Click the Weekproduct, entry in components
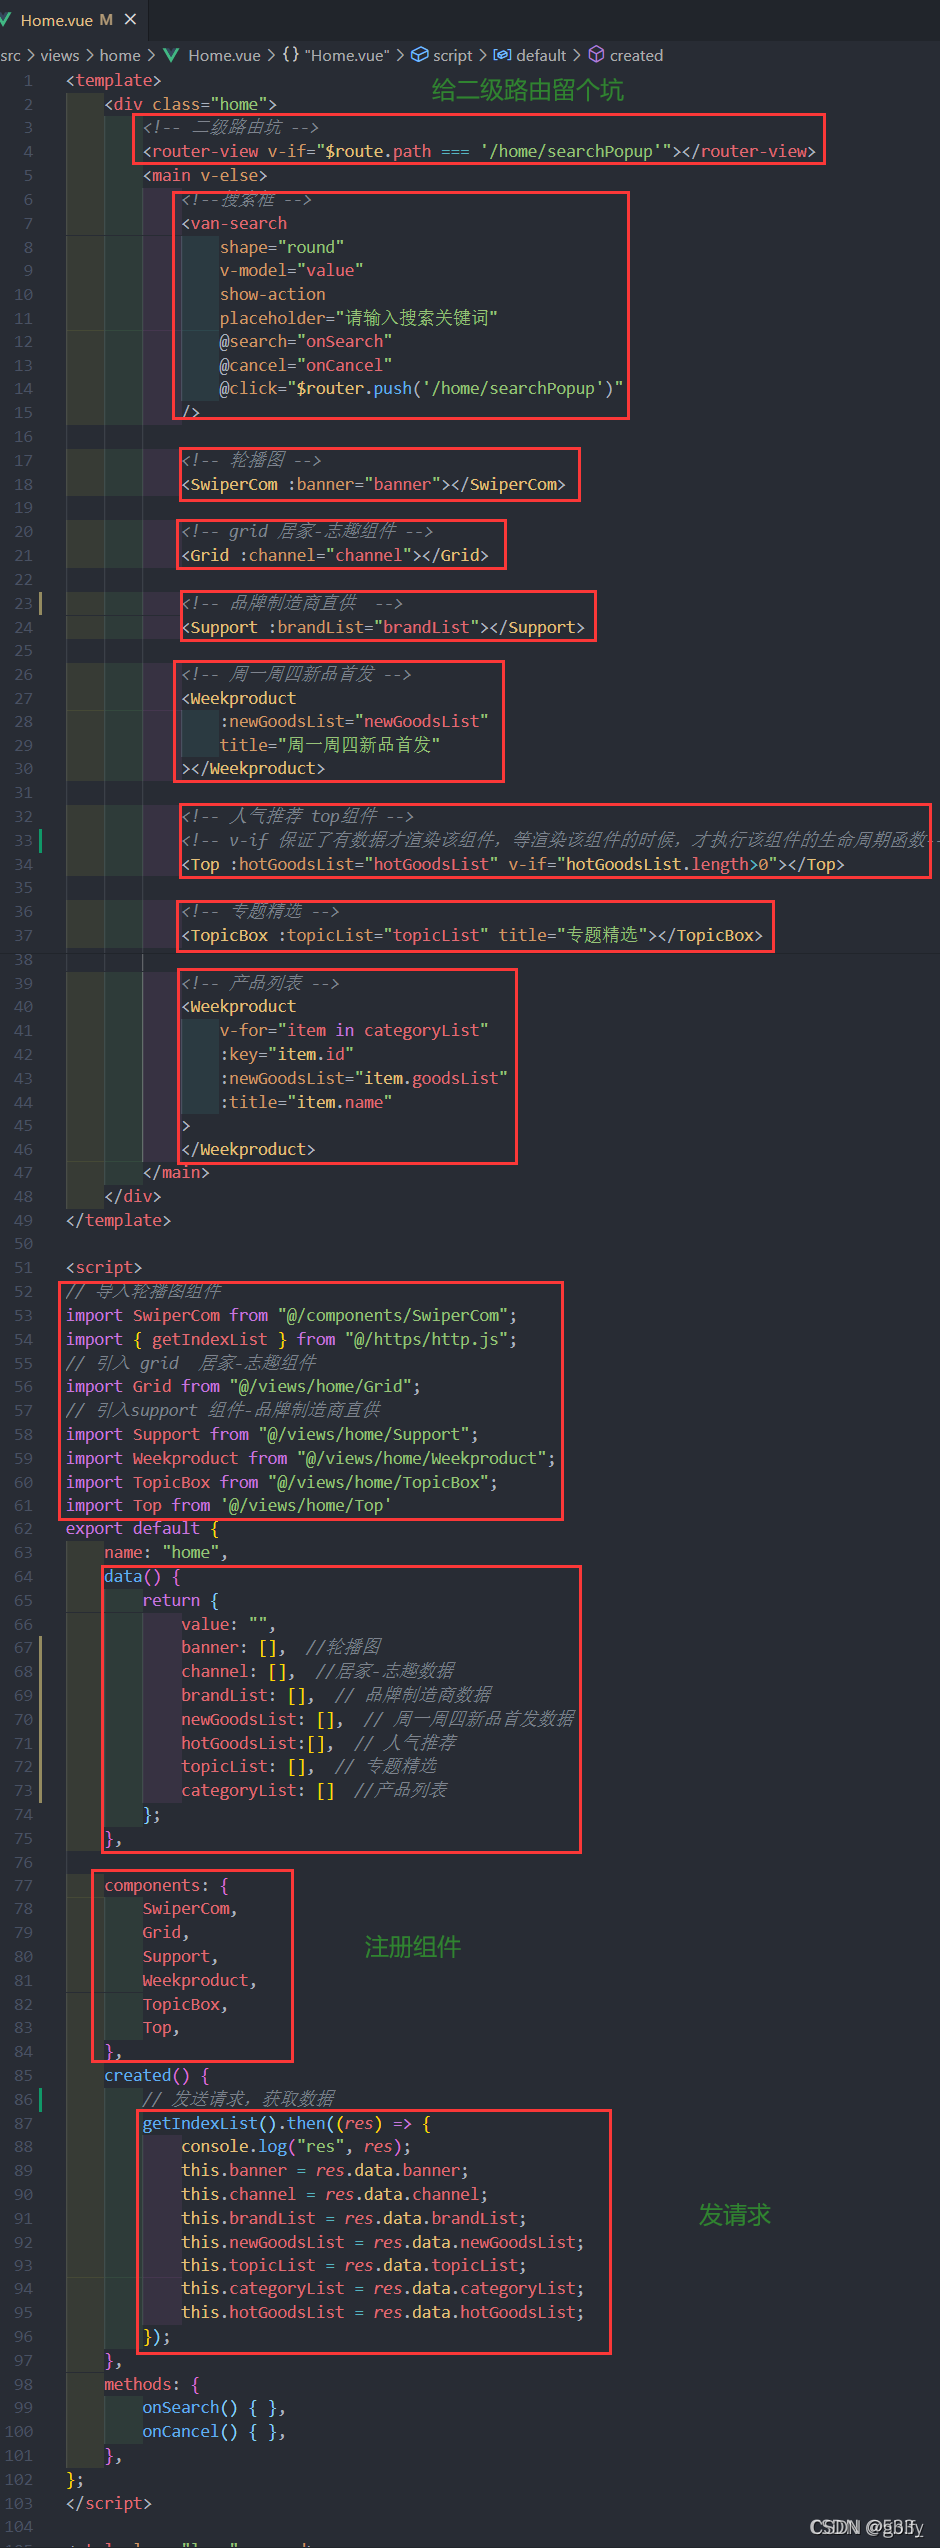The width and height of the screenshot is (940, 2548). coord(200,1980)
